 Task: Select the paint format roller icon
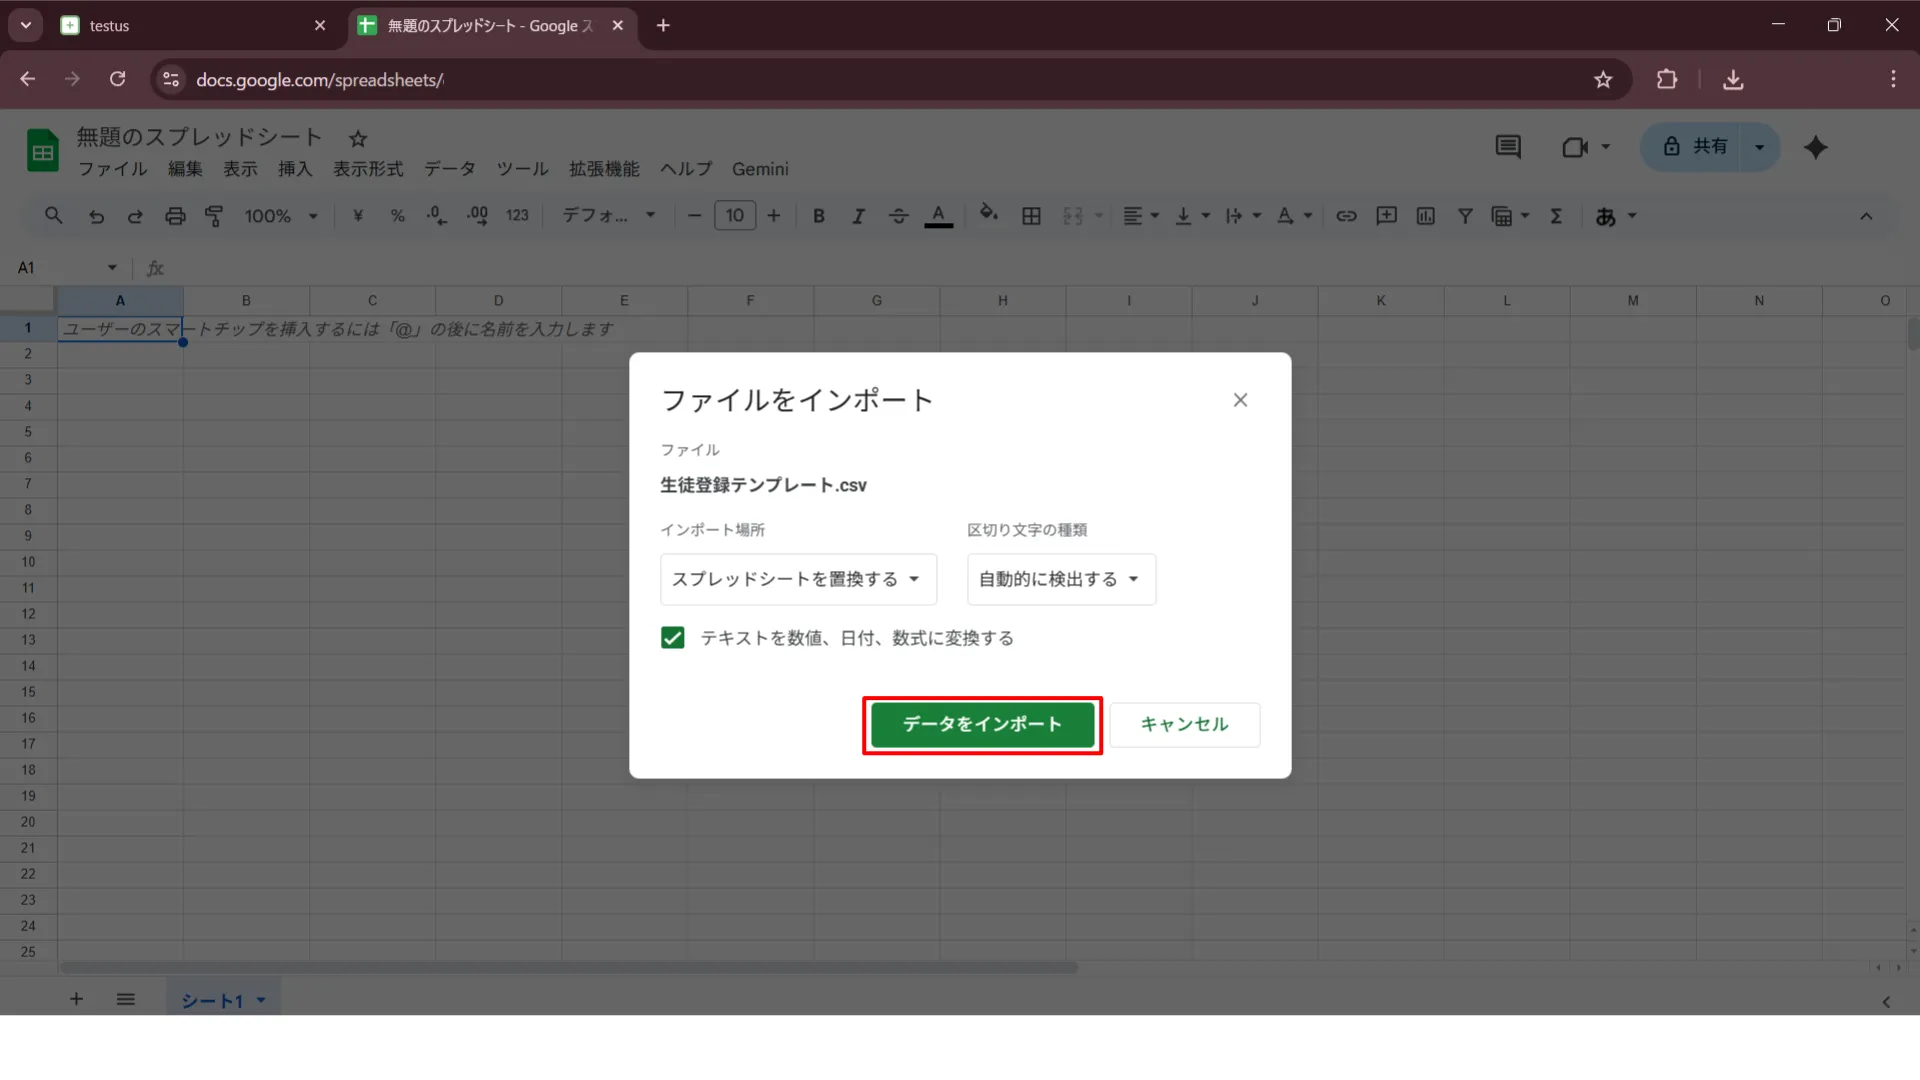click(214, 216)
